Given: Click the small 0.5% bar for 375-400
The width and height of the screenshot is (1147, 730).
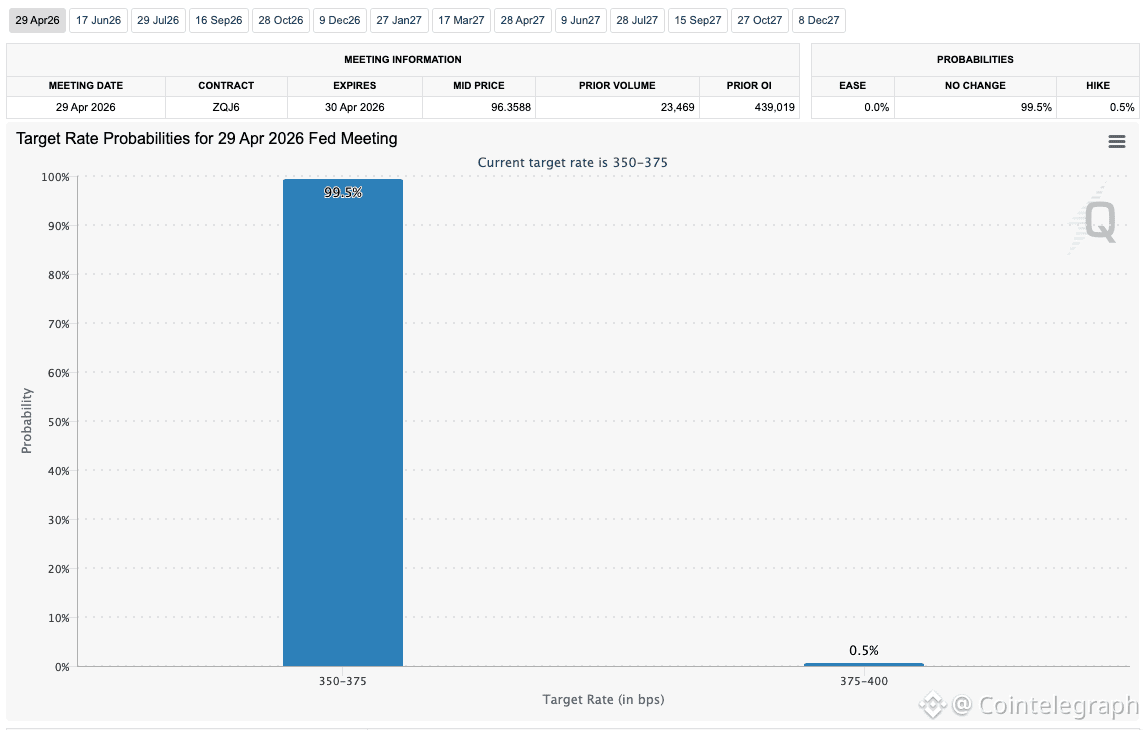Looking at the screenshot, I should tap(864, 664).
